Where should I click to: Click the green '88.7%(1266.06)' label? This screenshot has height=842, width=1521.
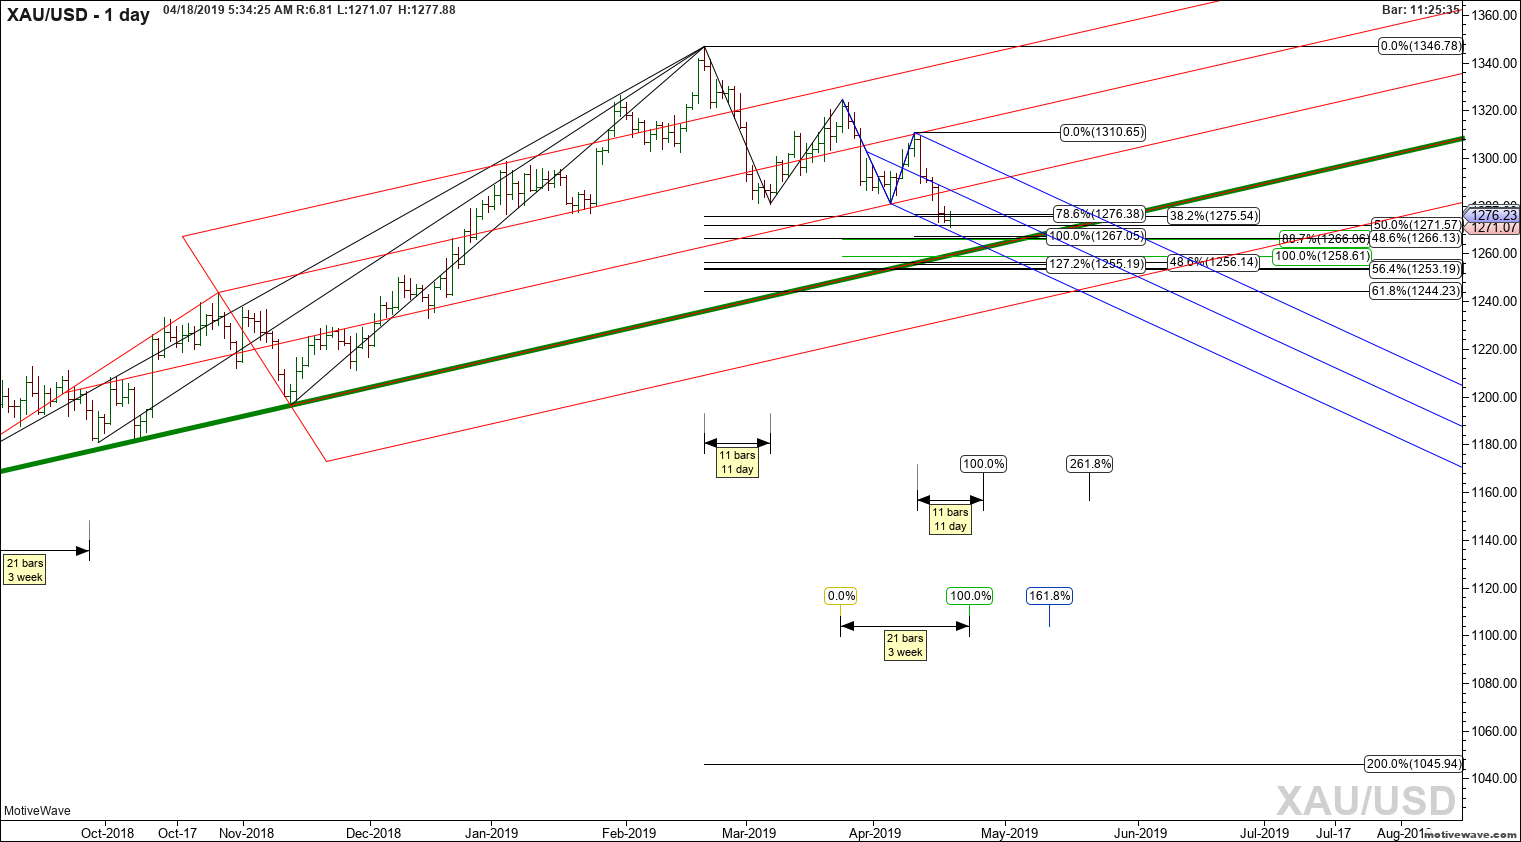click(1324, 239)
